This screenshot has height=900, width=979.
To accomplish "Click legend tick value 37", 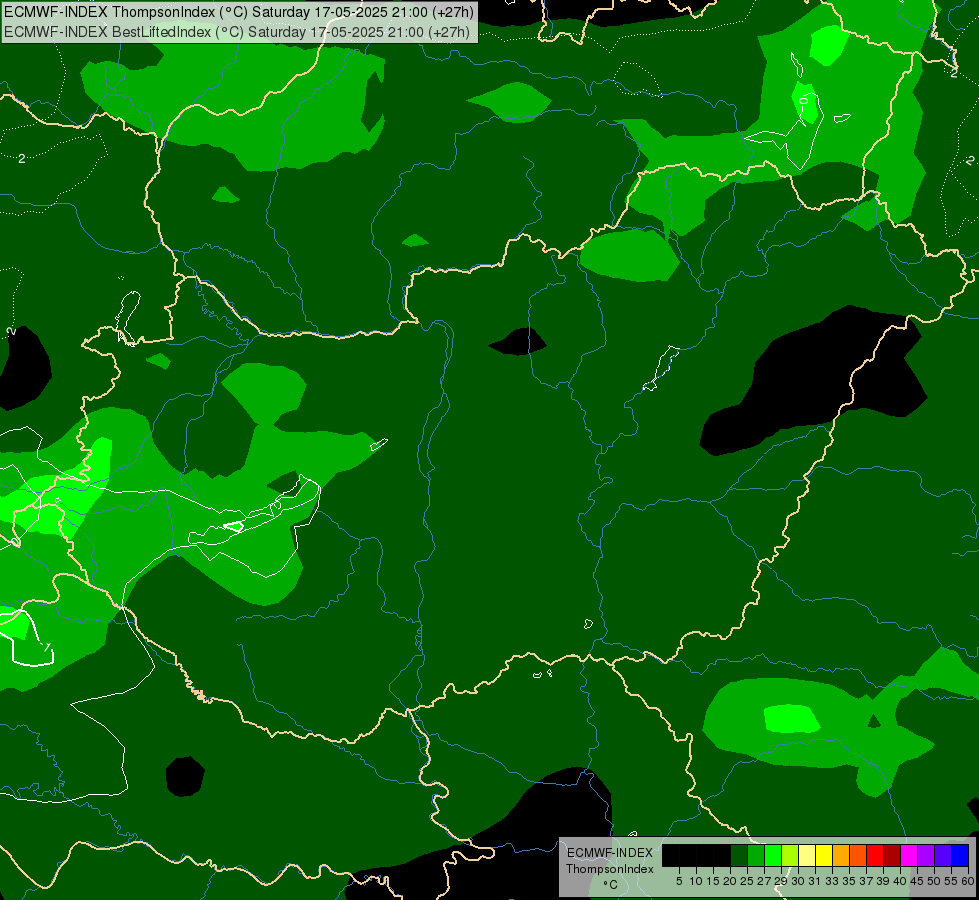I will pyautogui.click(x=865, y=881).
